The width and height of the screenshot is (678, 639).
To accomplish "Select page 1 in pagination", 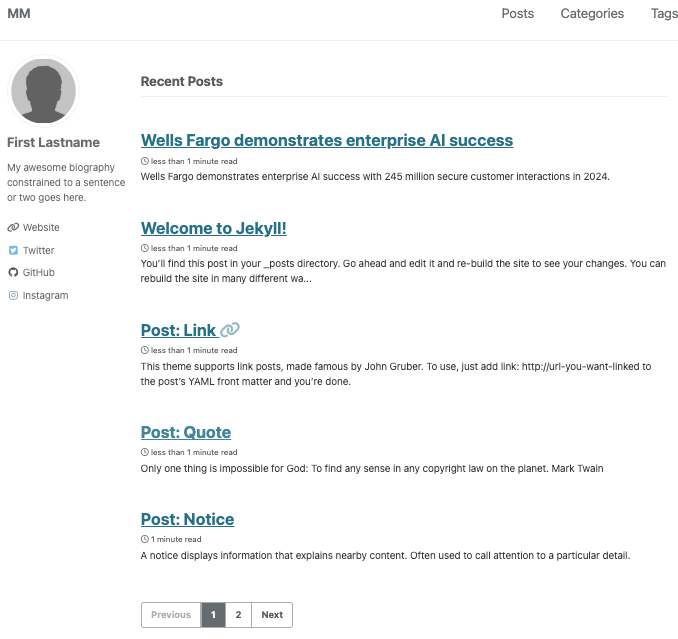I will [x=213, y=615].
